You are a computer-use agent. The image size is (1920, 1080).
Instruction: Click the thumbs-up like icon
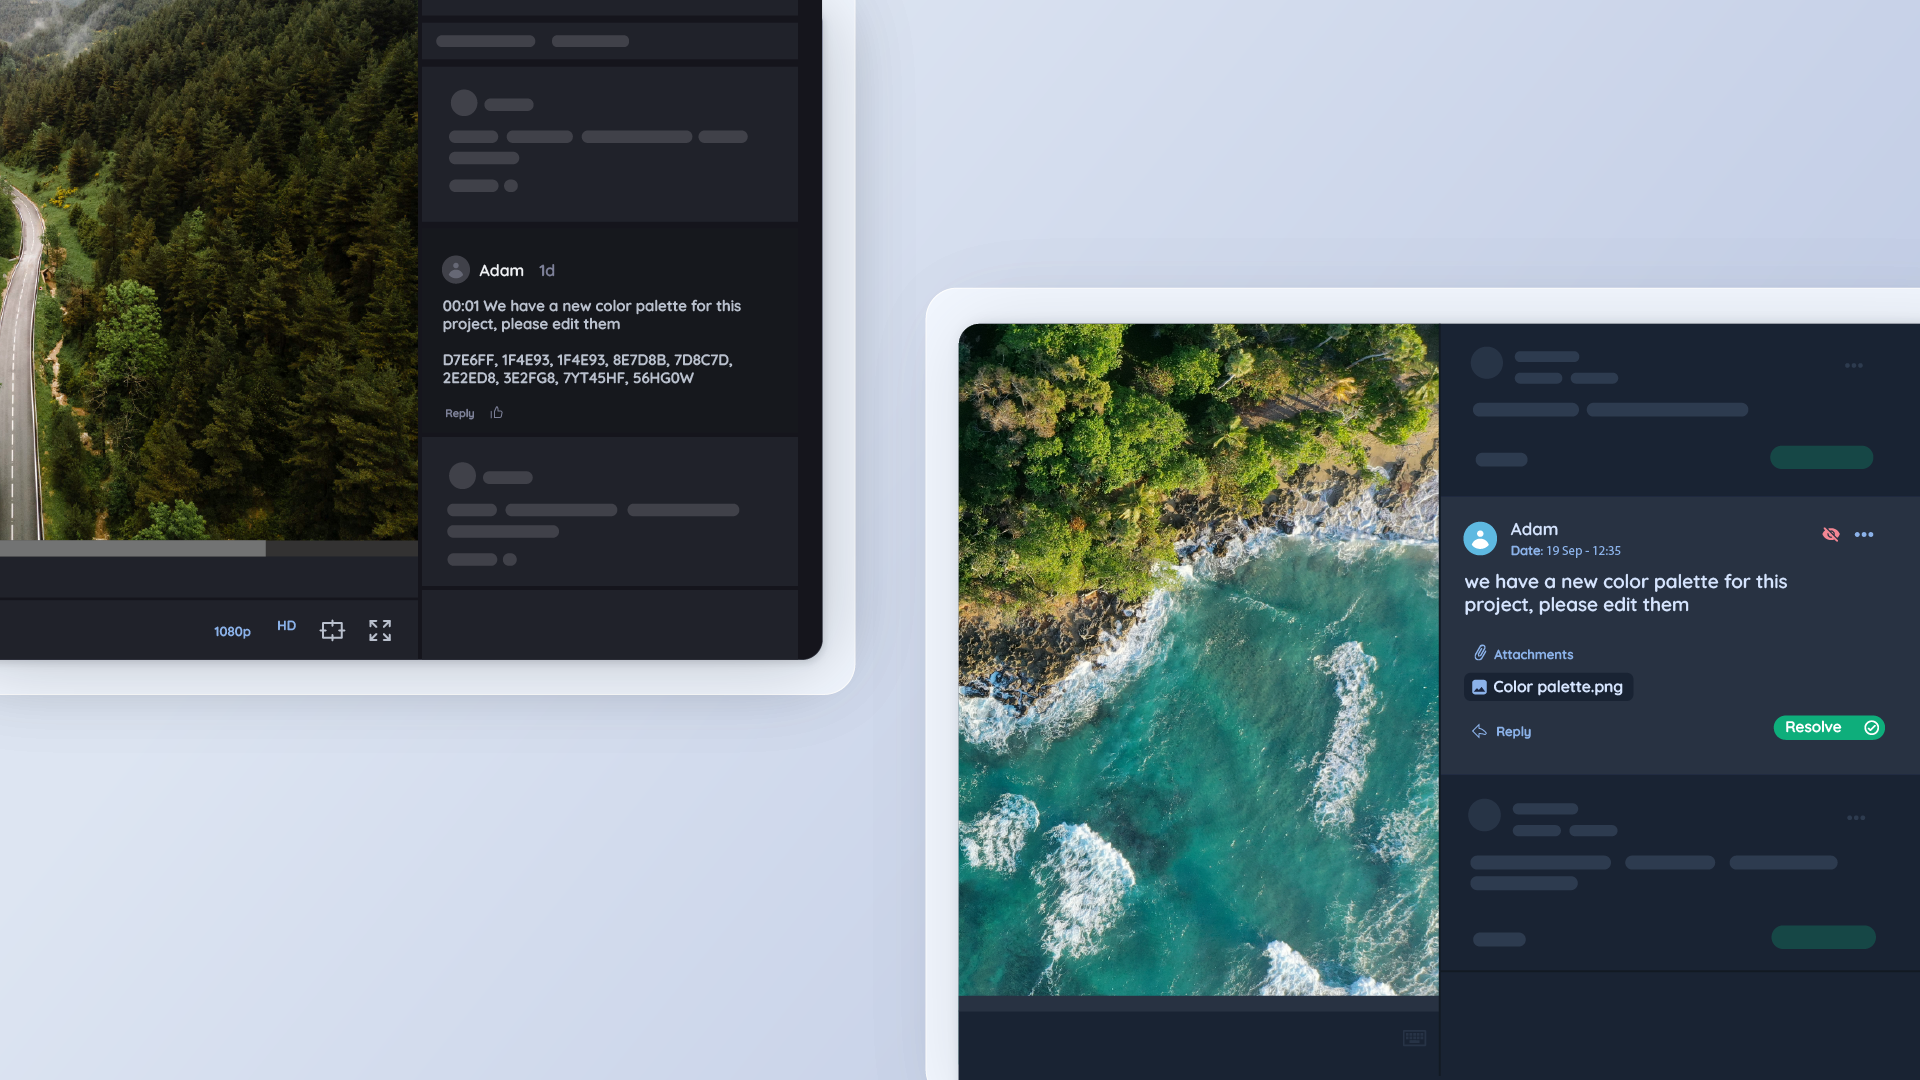pyautogui.click(x=497, y=413)
